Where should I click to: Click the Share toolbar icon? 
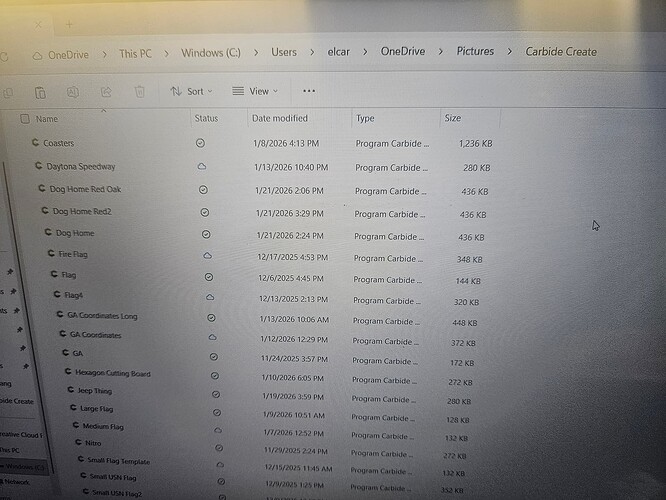click(x=106, y=92)
